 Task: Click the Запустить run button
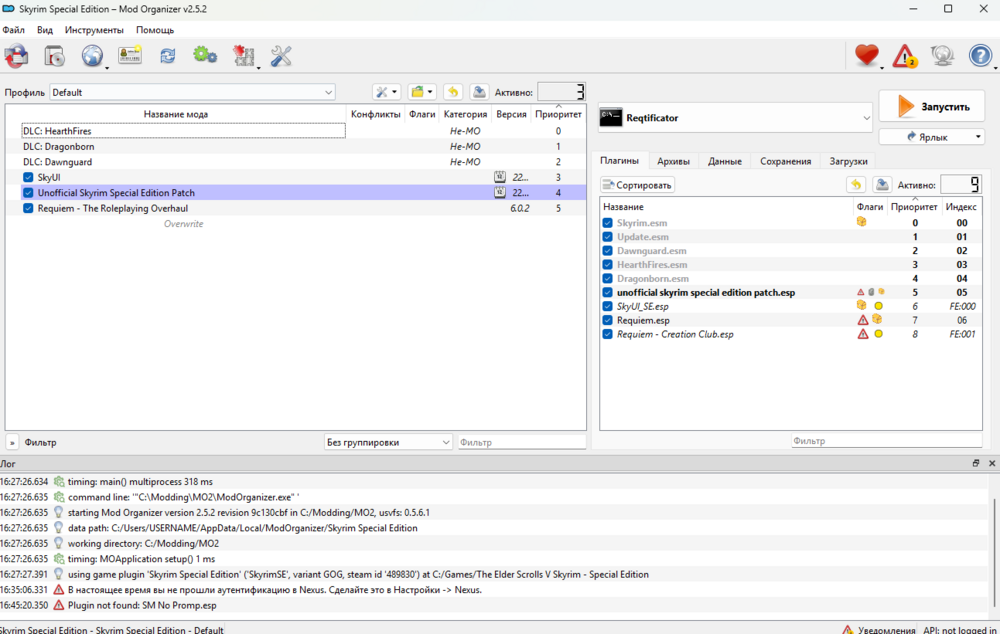coord(932,107)
